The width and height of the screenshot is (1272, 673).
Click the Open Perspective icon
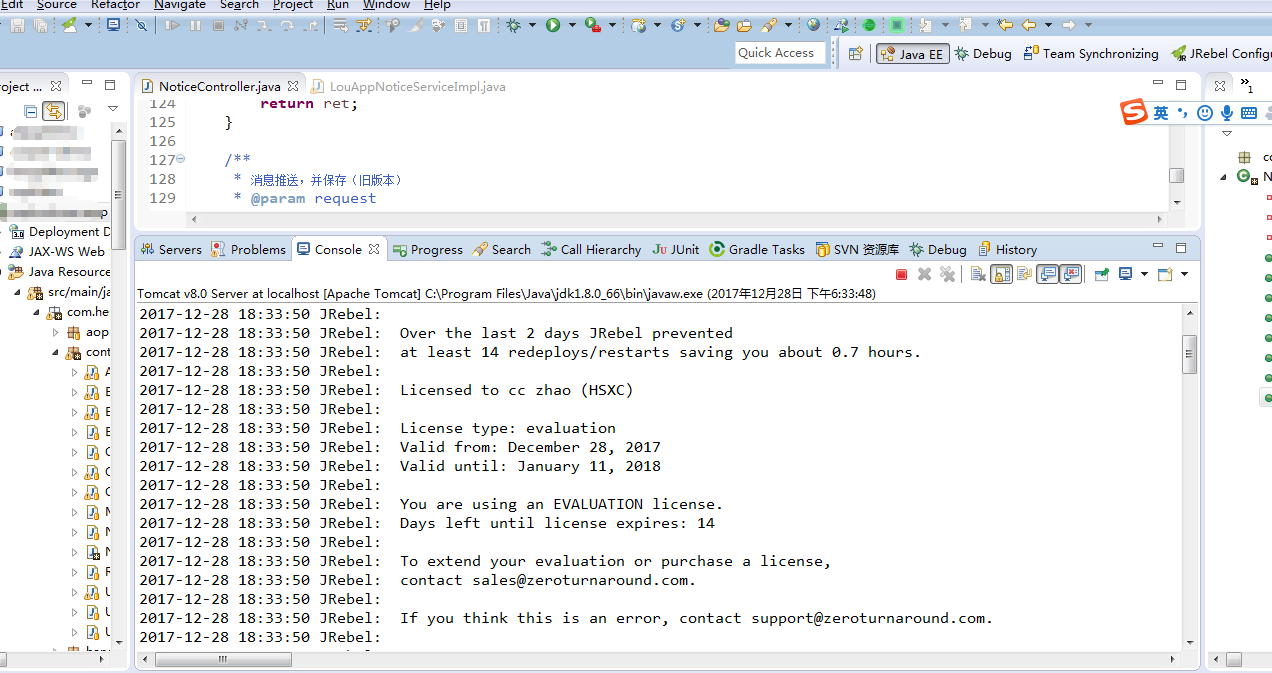(x=855, y=54)
